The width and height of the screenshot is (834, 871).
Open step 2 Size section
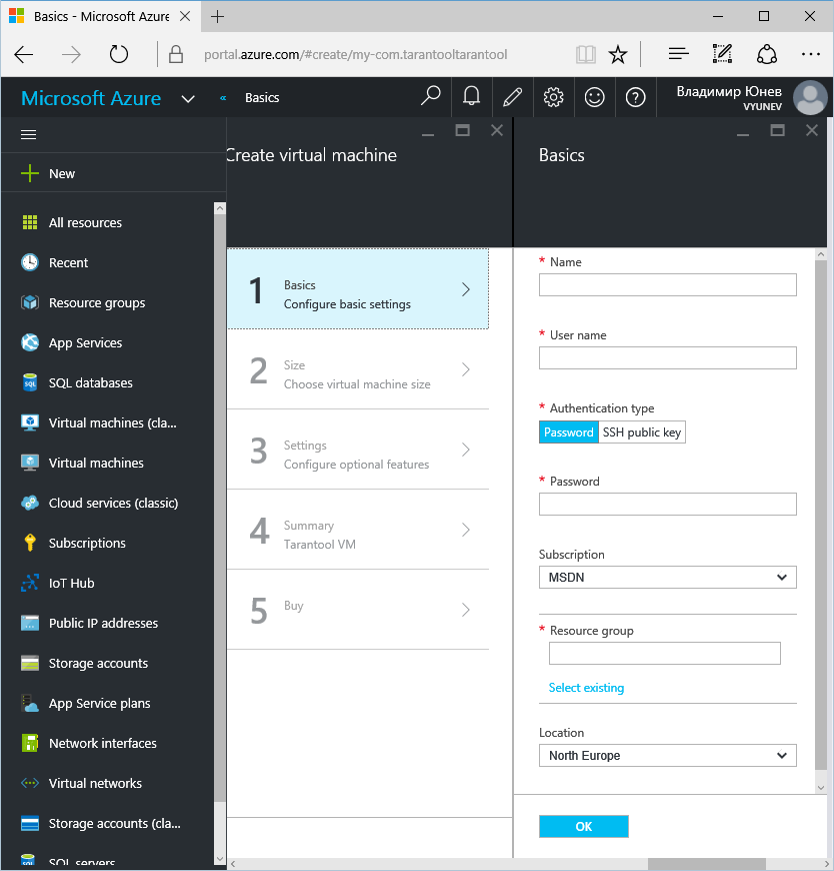358,369
